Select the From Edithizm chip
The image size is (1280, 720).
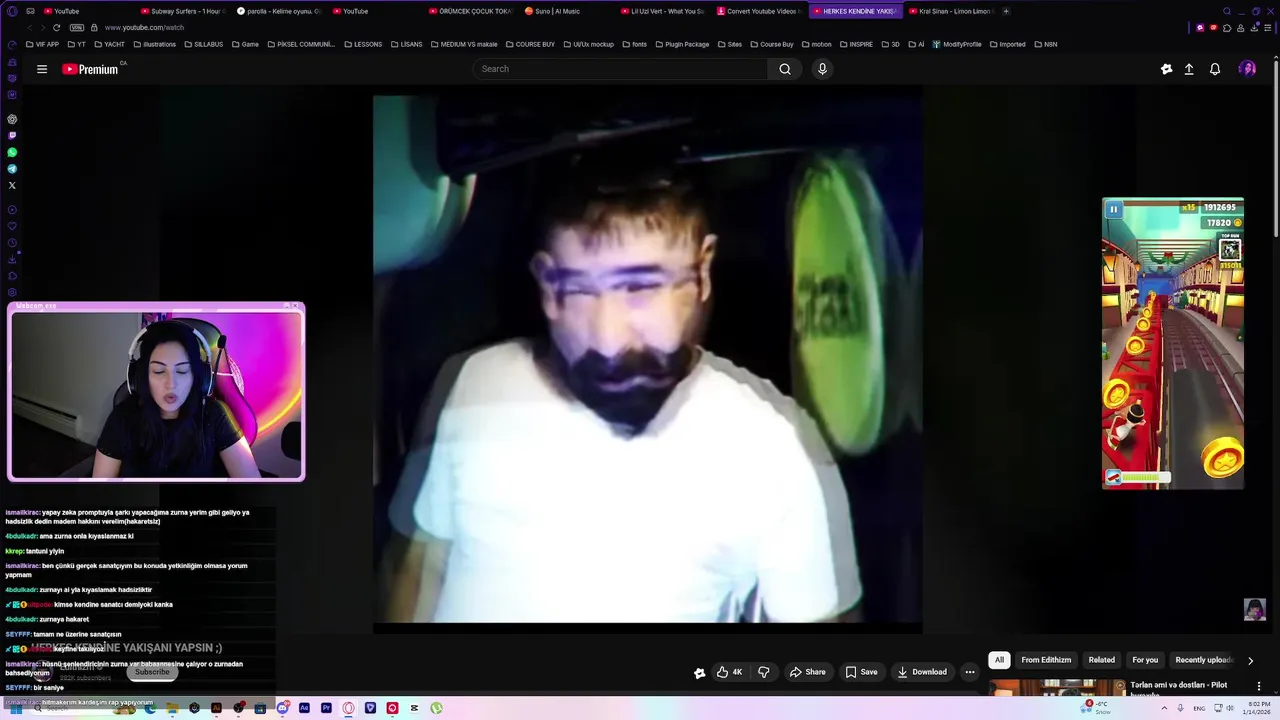pos(1046,660)
